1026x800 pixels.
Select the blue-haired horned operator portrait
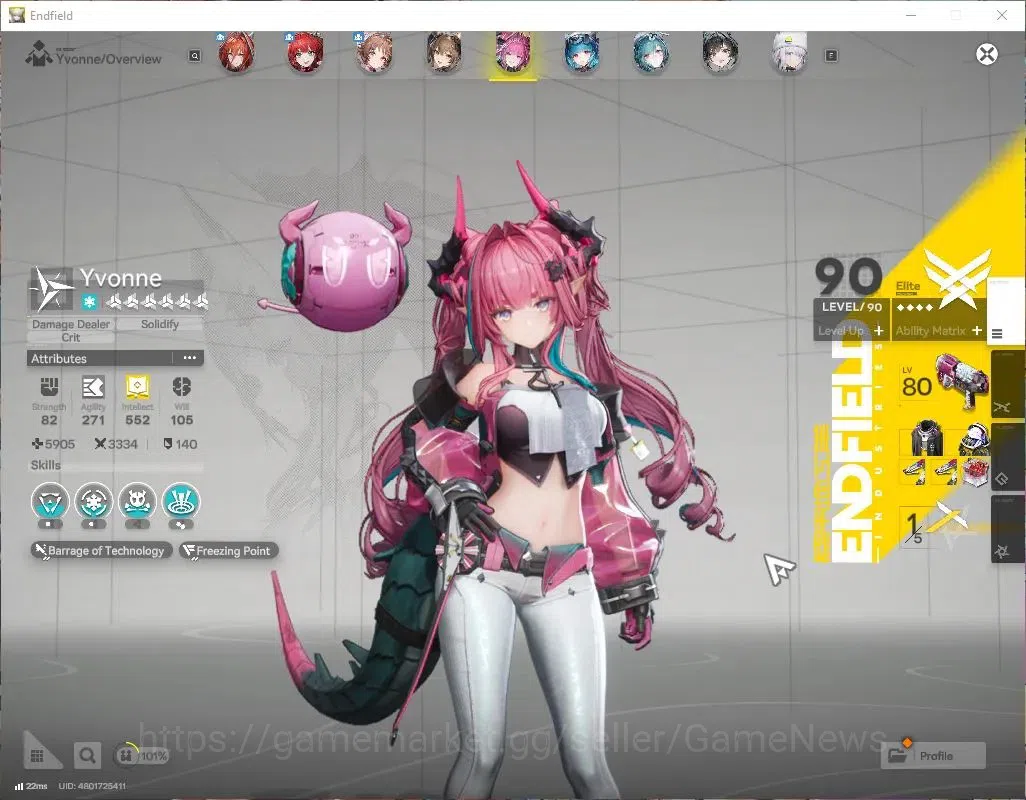click(x=582, y=53)
